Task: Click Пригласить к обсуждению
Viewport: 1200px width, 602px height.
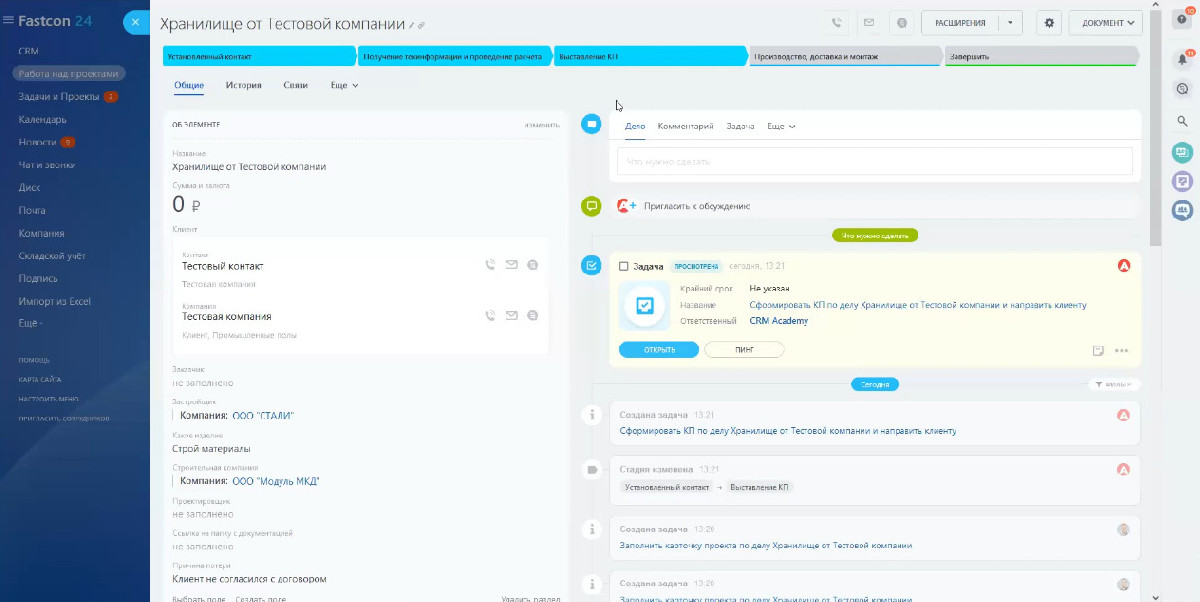Action: [697, 206]
